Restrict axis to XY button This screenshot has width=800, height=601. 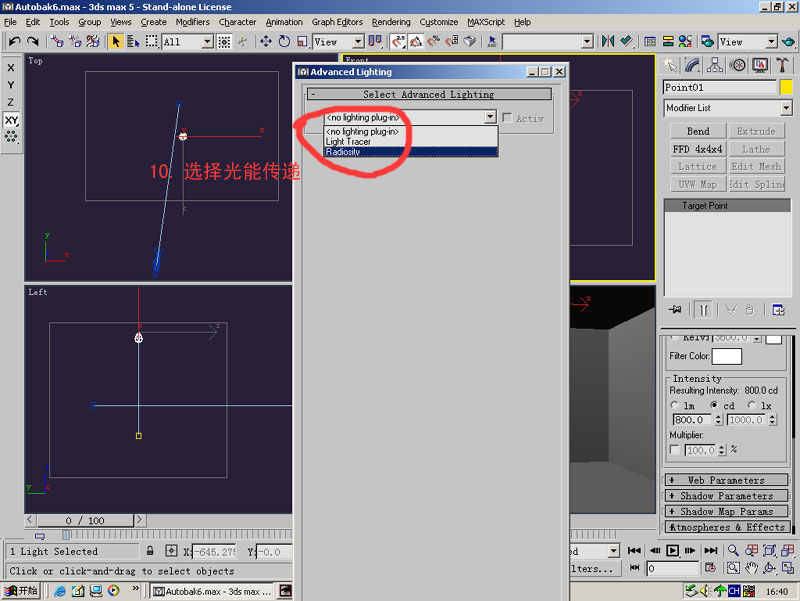click(x=11, y=120)
